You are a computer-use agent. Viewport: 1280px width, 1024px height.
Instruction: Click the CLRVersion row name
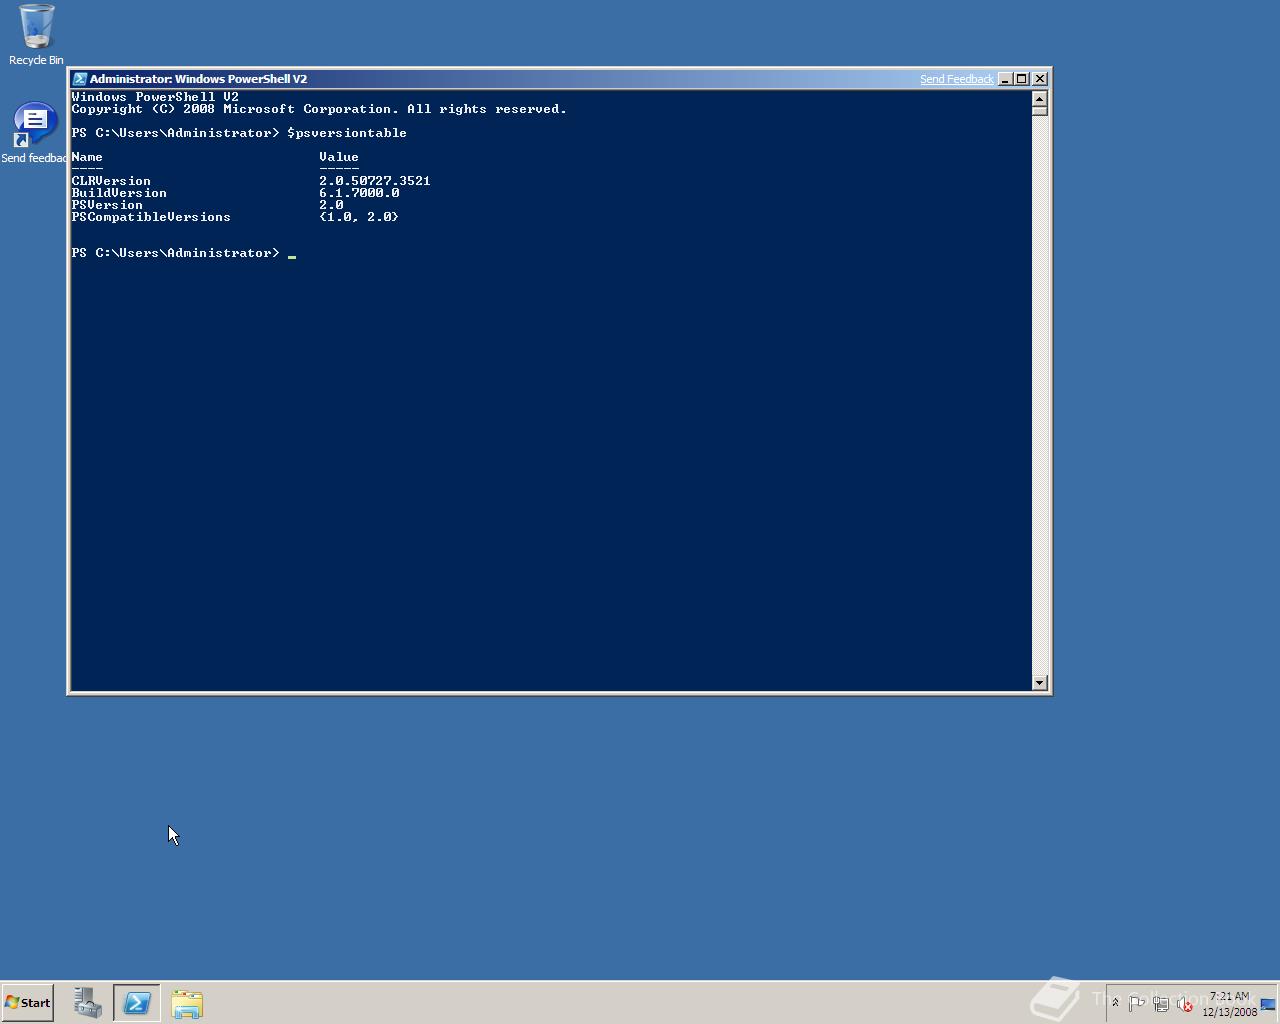111,181
